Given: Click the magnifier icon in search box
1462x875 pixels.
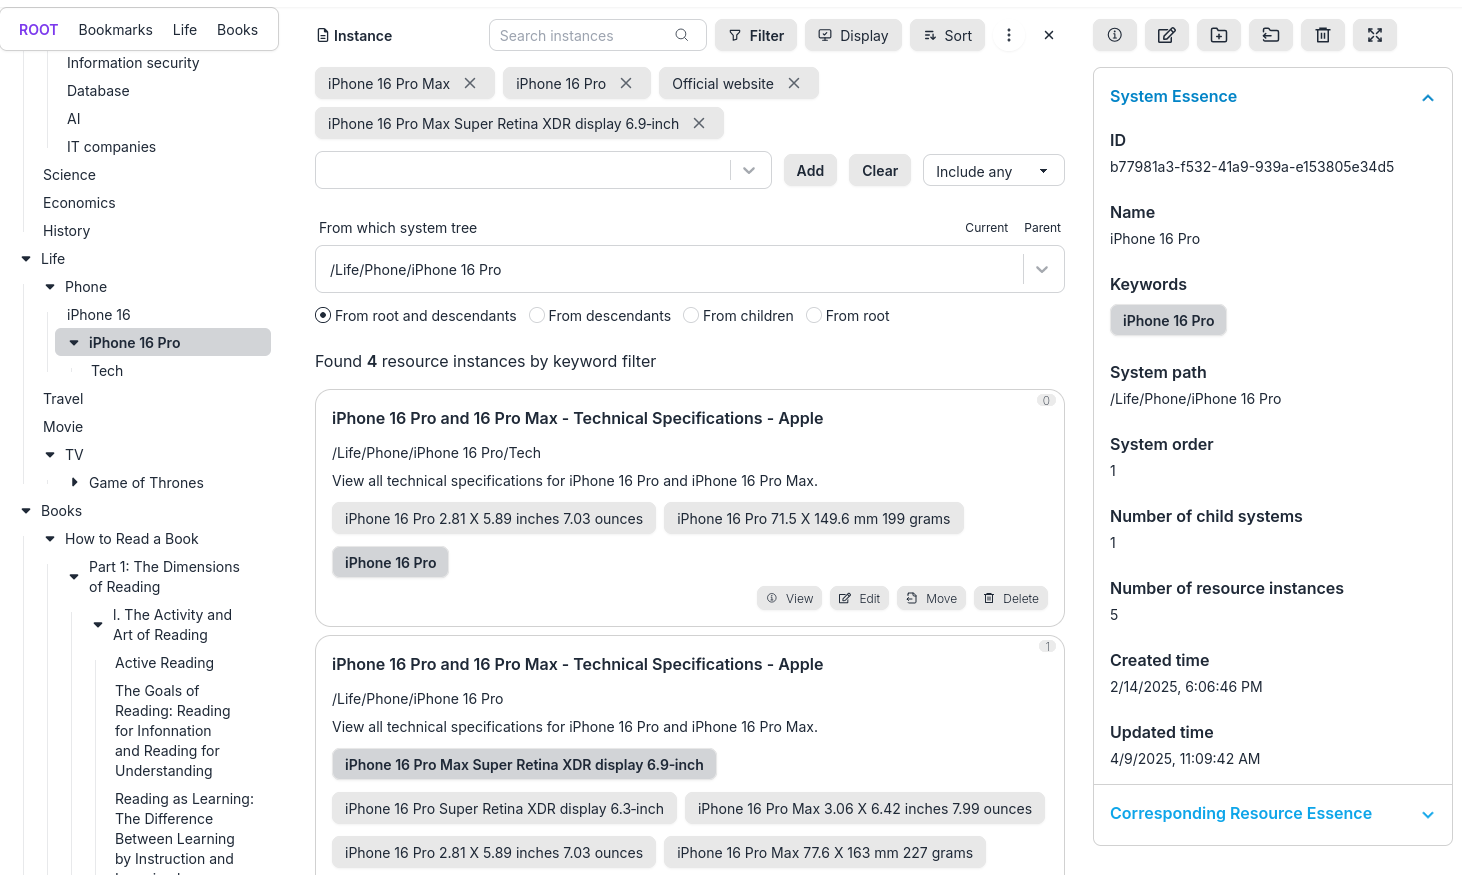Looking at the screenshot, I should click(682, 35).
